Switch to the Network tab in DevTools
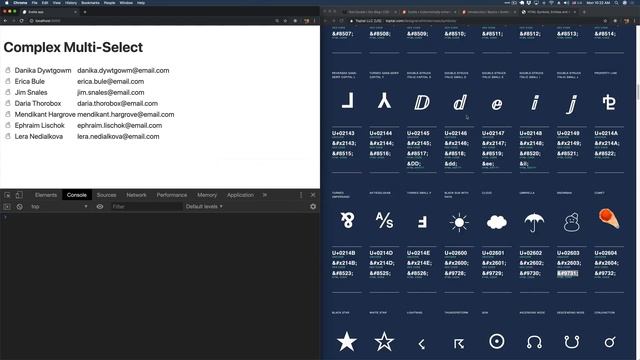Image resolution: width=640 pixels, height=360 pixels. (x=136, y=195)
